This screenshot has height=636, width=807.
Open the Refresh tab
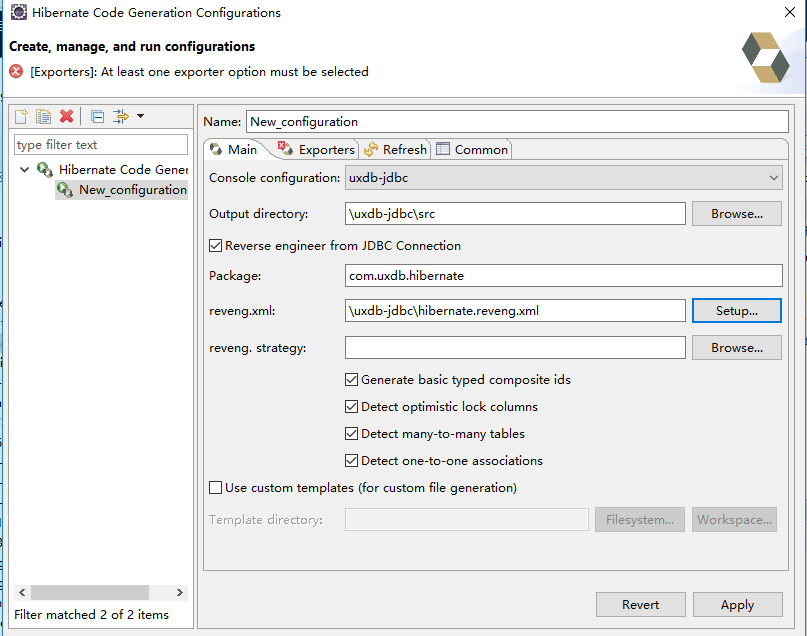tap(396, 149)
